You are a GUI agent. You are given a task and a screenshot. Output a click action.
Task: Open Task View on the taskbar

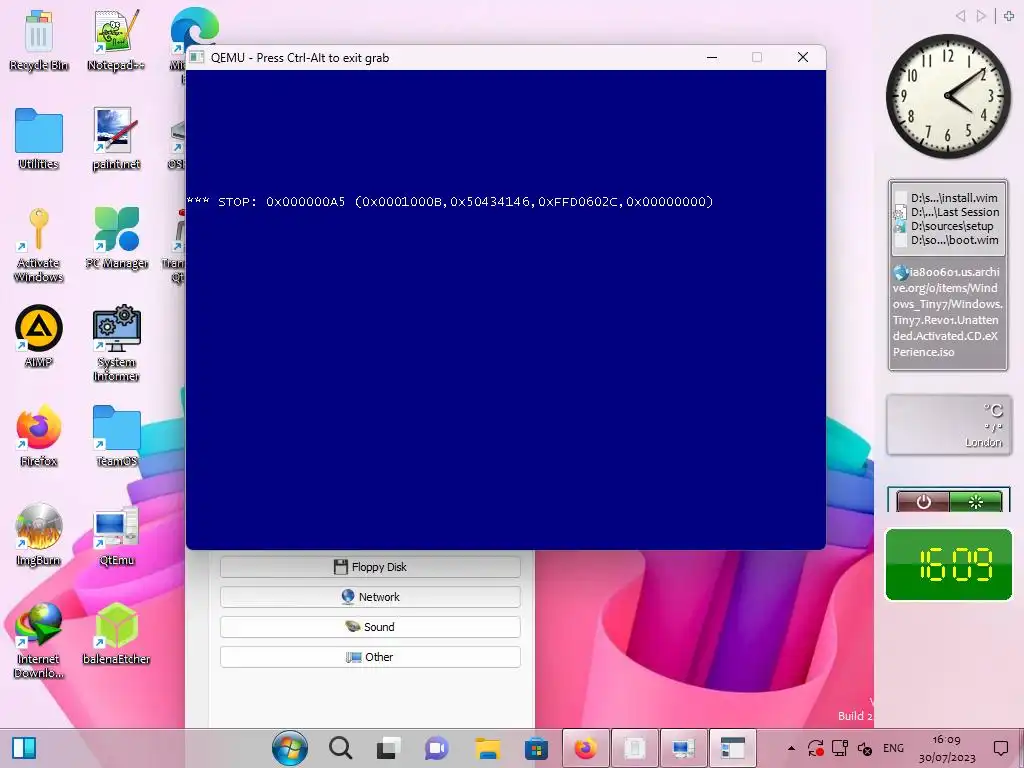(389, 748)
